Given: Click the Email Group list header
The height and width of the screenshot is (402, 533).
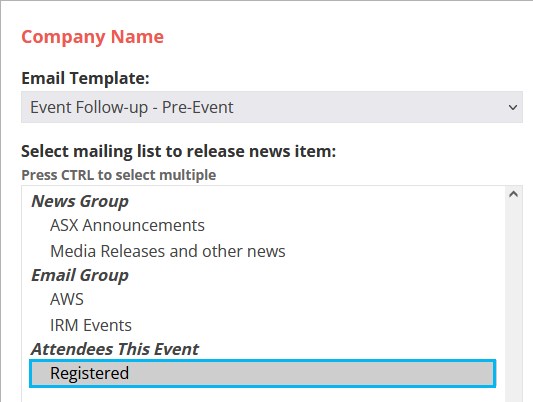Looking at the screenshot, I should (80, 275).
